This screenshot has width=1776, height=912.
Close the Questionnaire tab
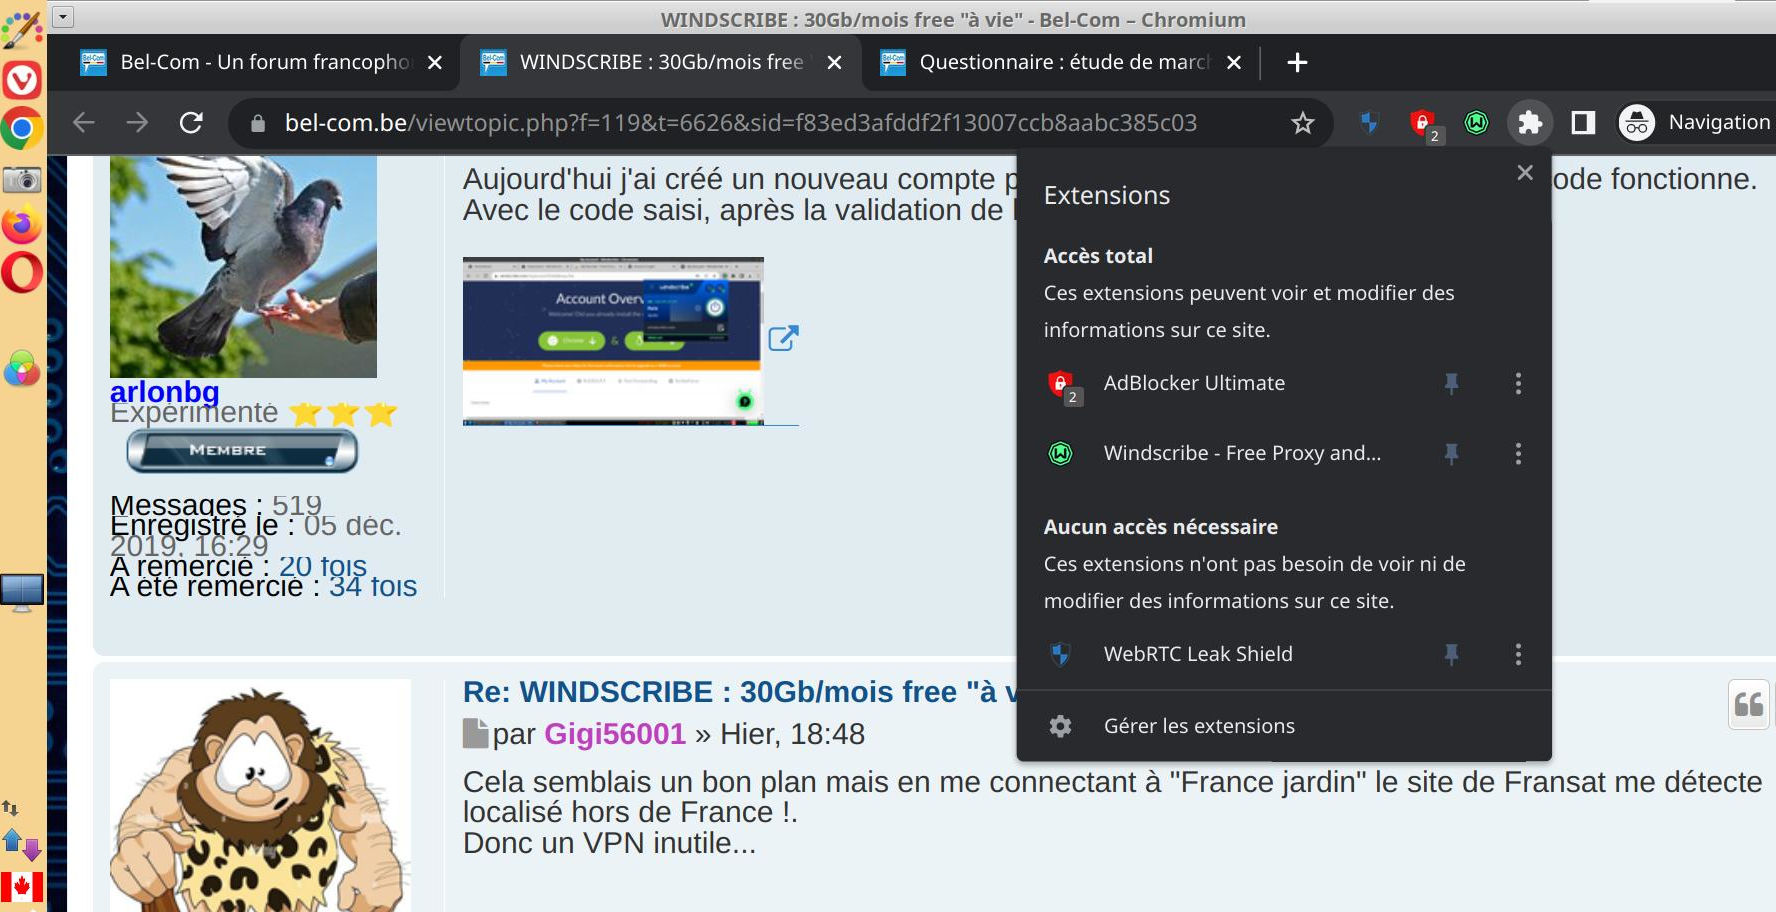click(1234, 62)
